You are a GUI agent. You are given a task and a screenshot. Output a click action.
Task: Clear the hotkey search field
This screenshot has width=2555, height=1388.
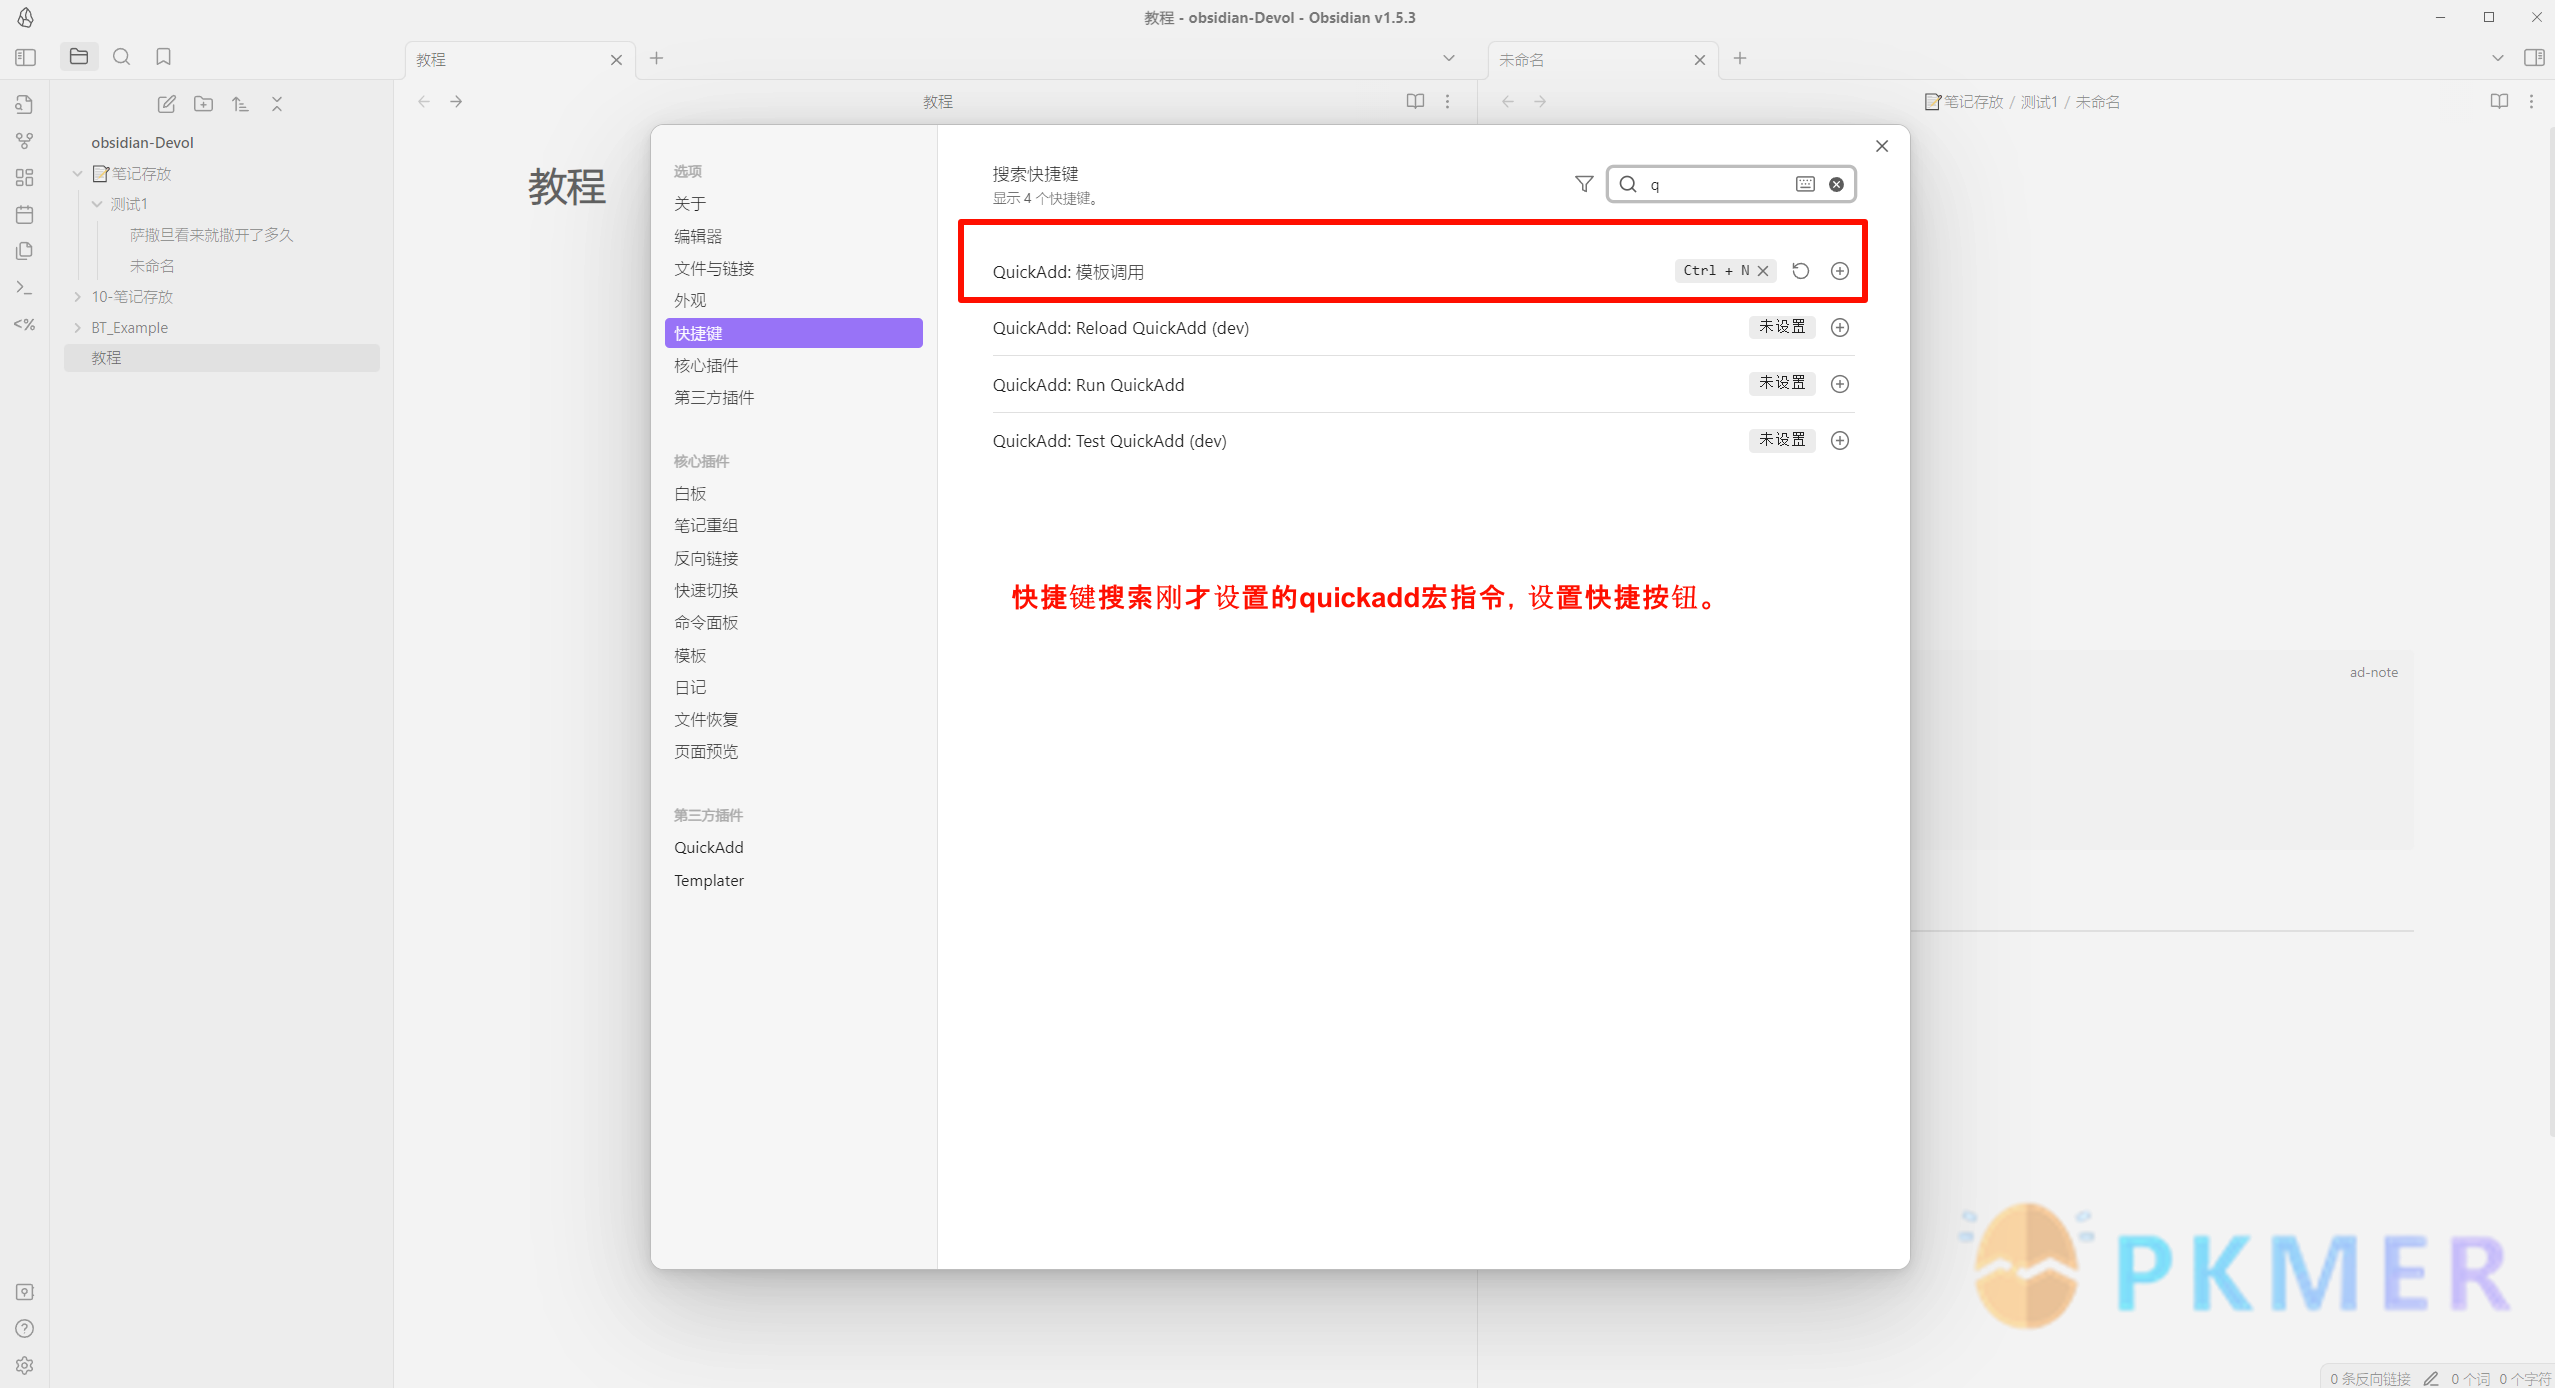tap(1836, 184)
